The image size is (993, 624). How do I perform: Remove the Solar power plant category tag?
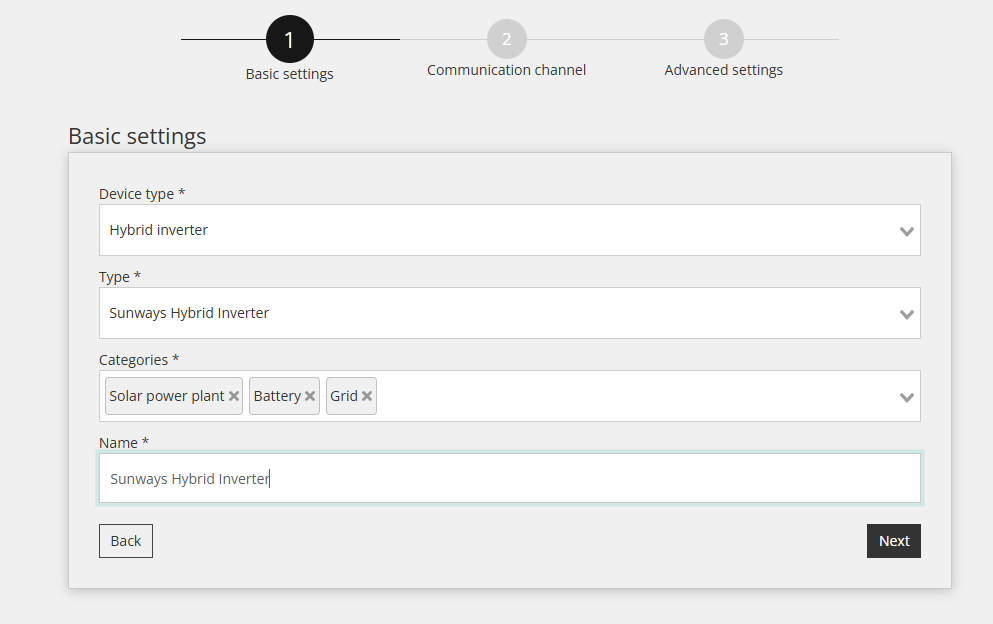pos(234,396)
